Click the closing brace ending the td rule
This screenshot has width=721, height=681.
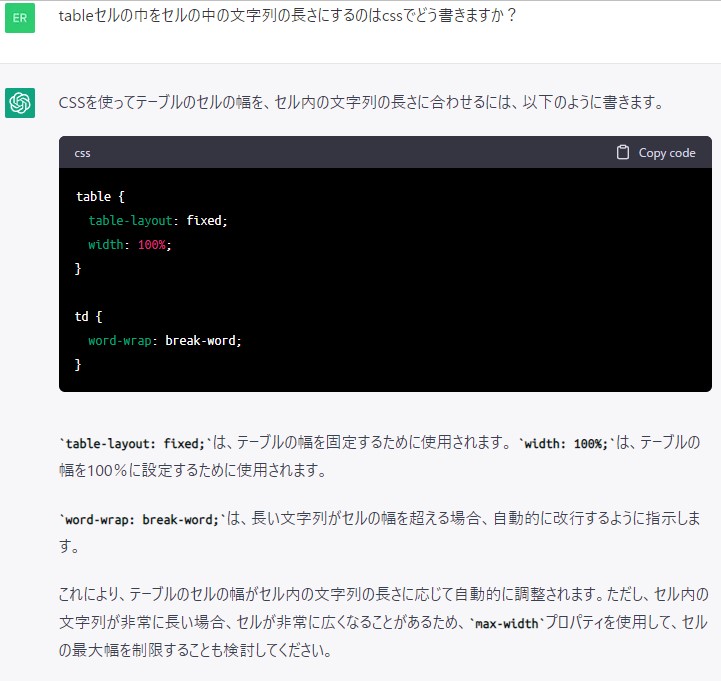pyautogui.click(x=78, y=365)
